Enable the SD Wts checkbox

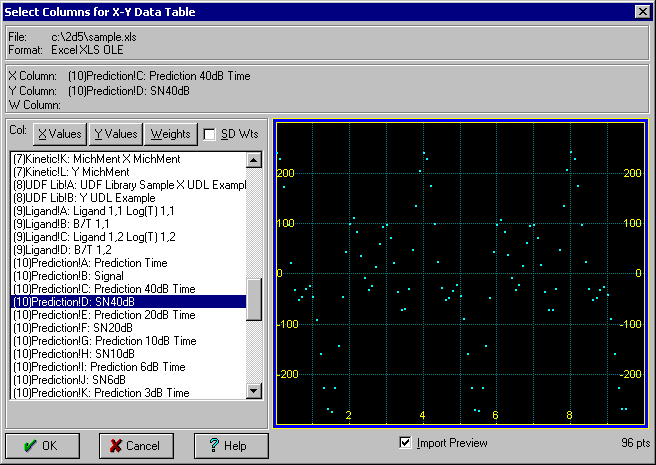211,134
